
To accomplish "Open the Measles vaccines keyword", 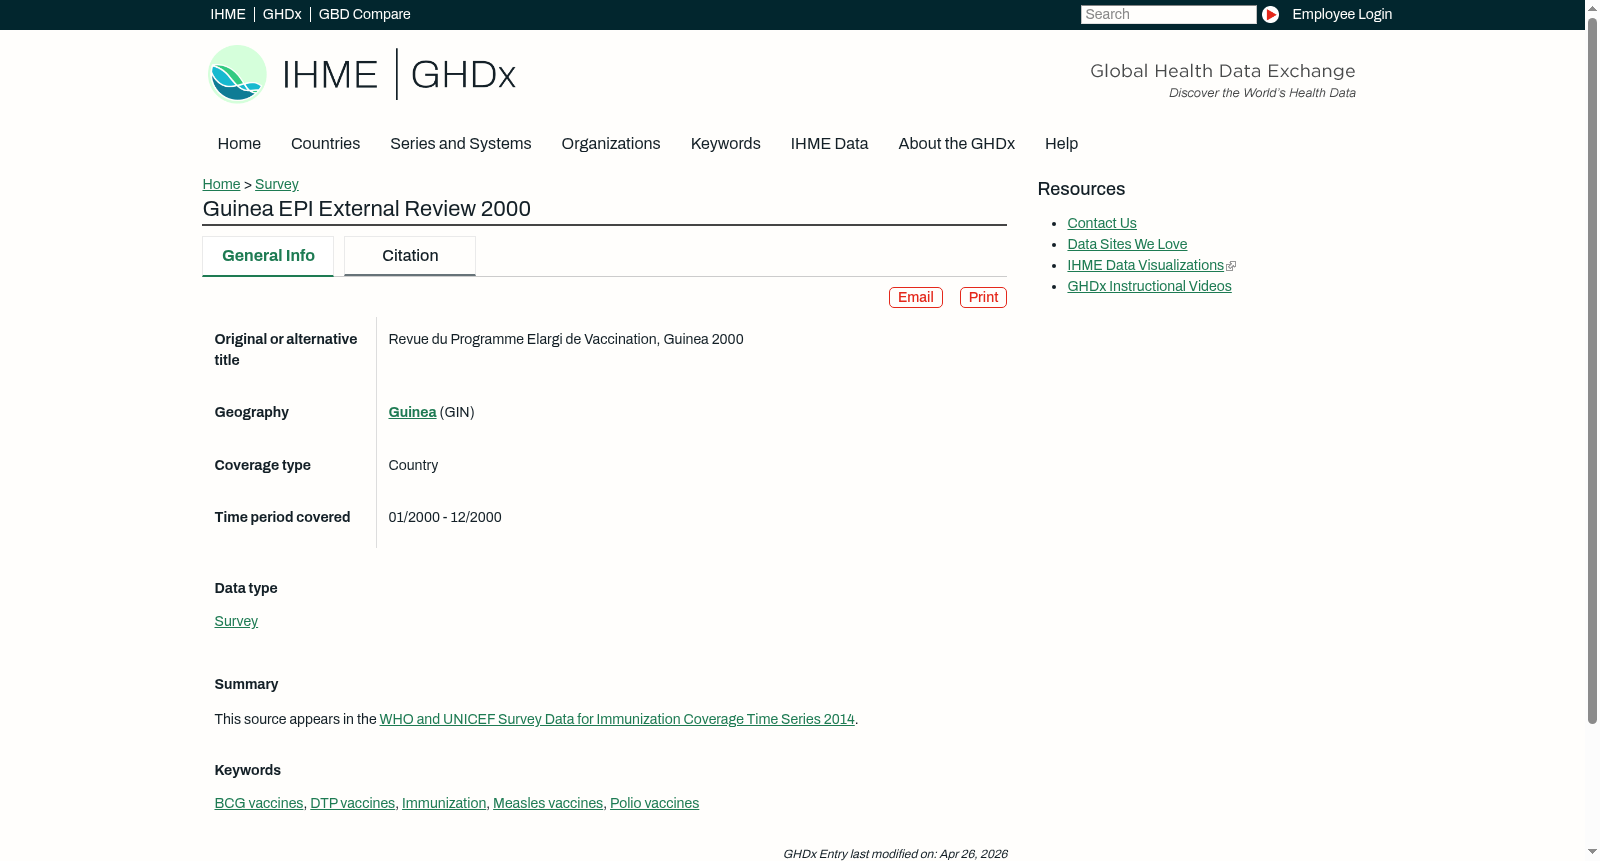I will (x=548, y=803).
